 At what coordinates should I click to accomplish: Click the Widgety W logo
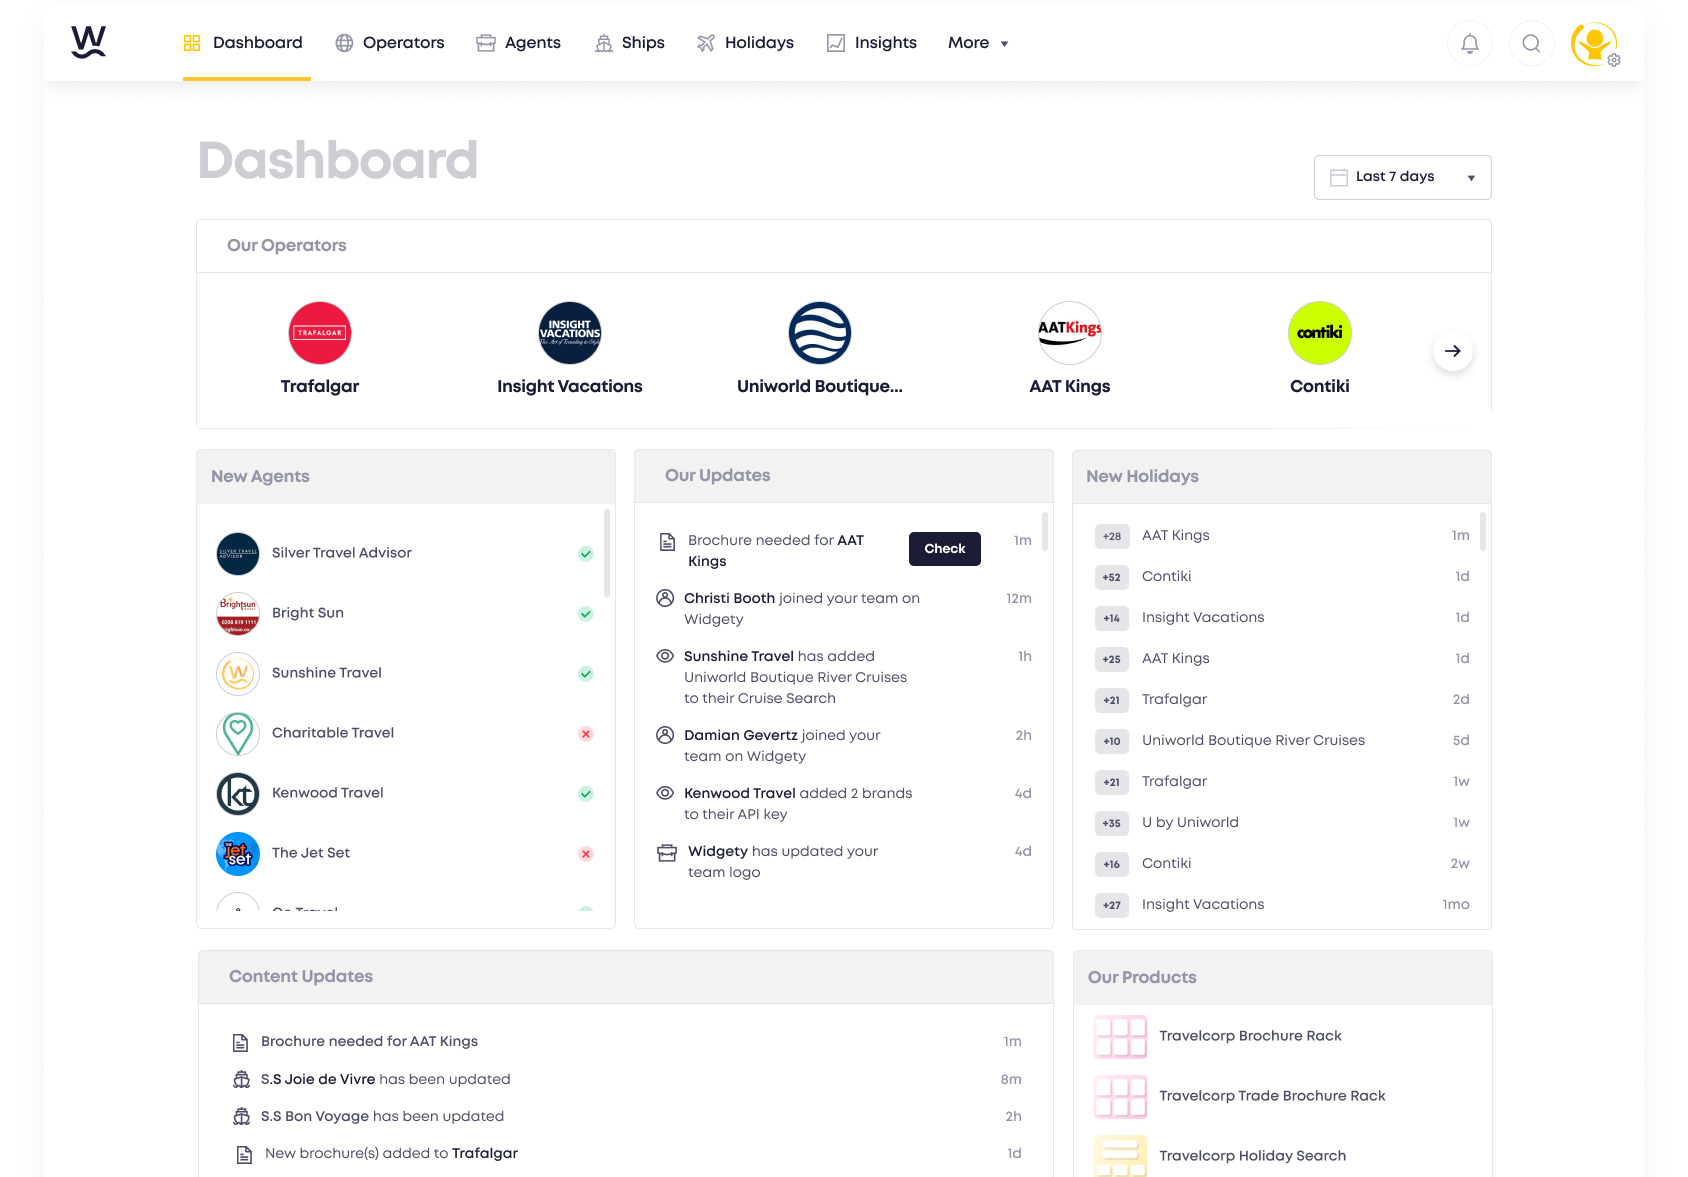(88, 42)
